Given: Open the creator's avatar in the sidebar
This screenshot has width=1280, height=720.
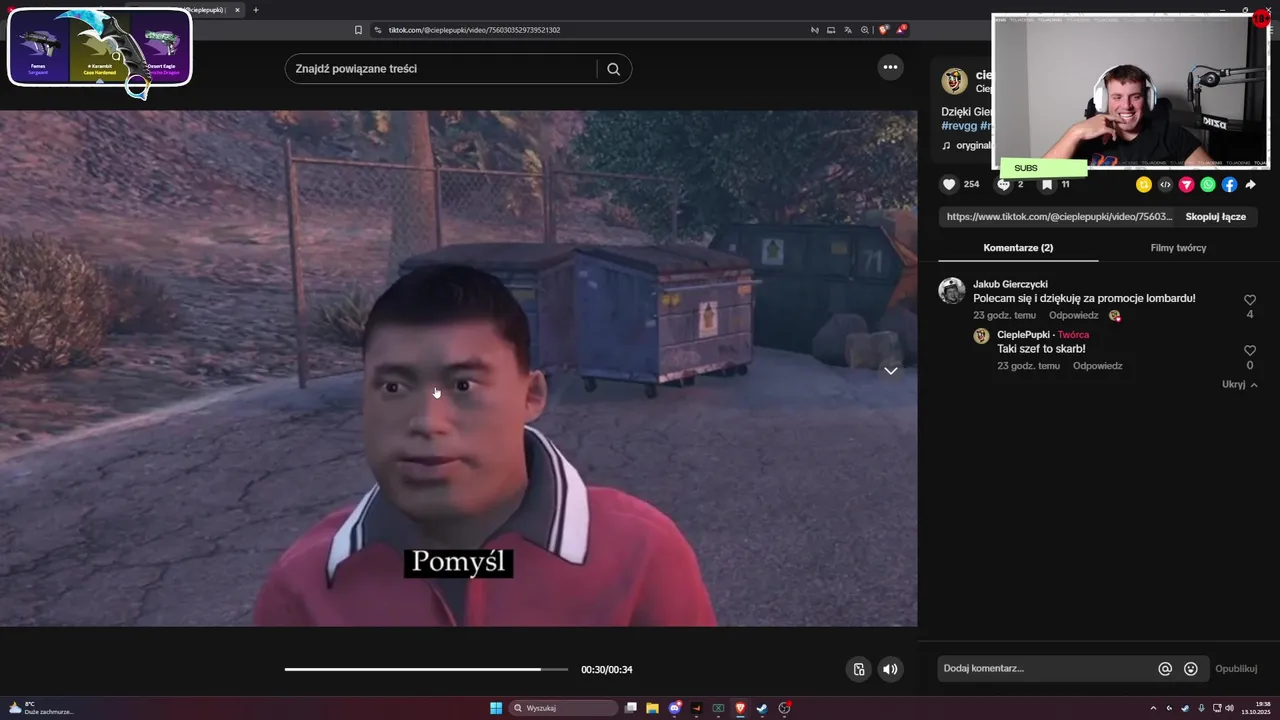Looking at the screenshot, I should click(x=955, y=81).
